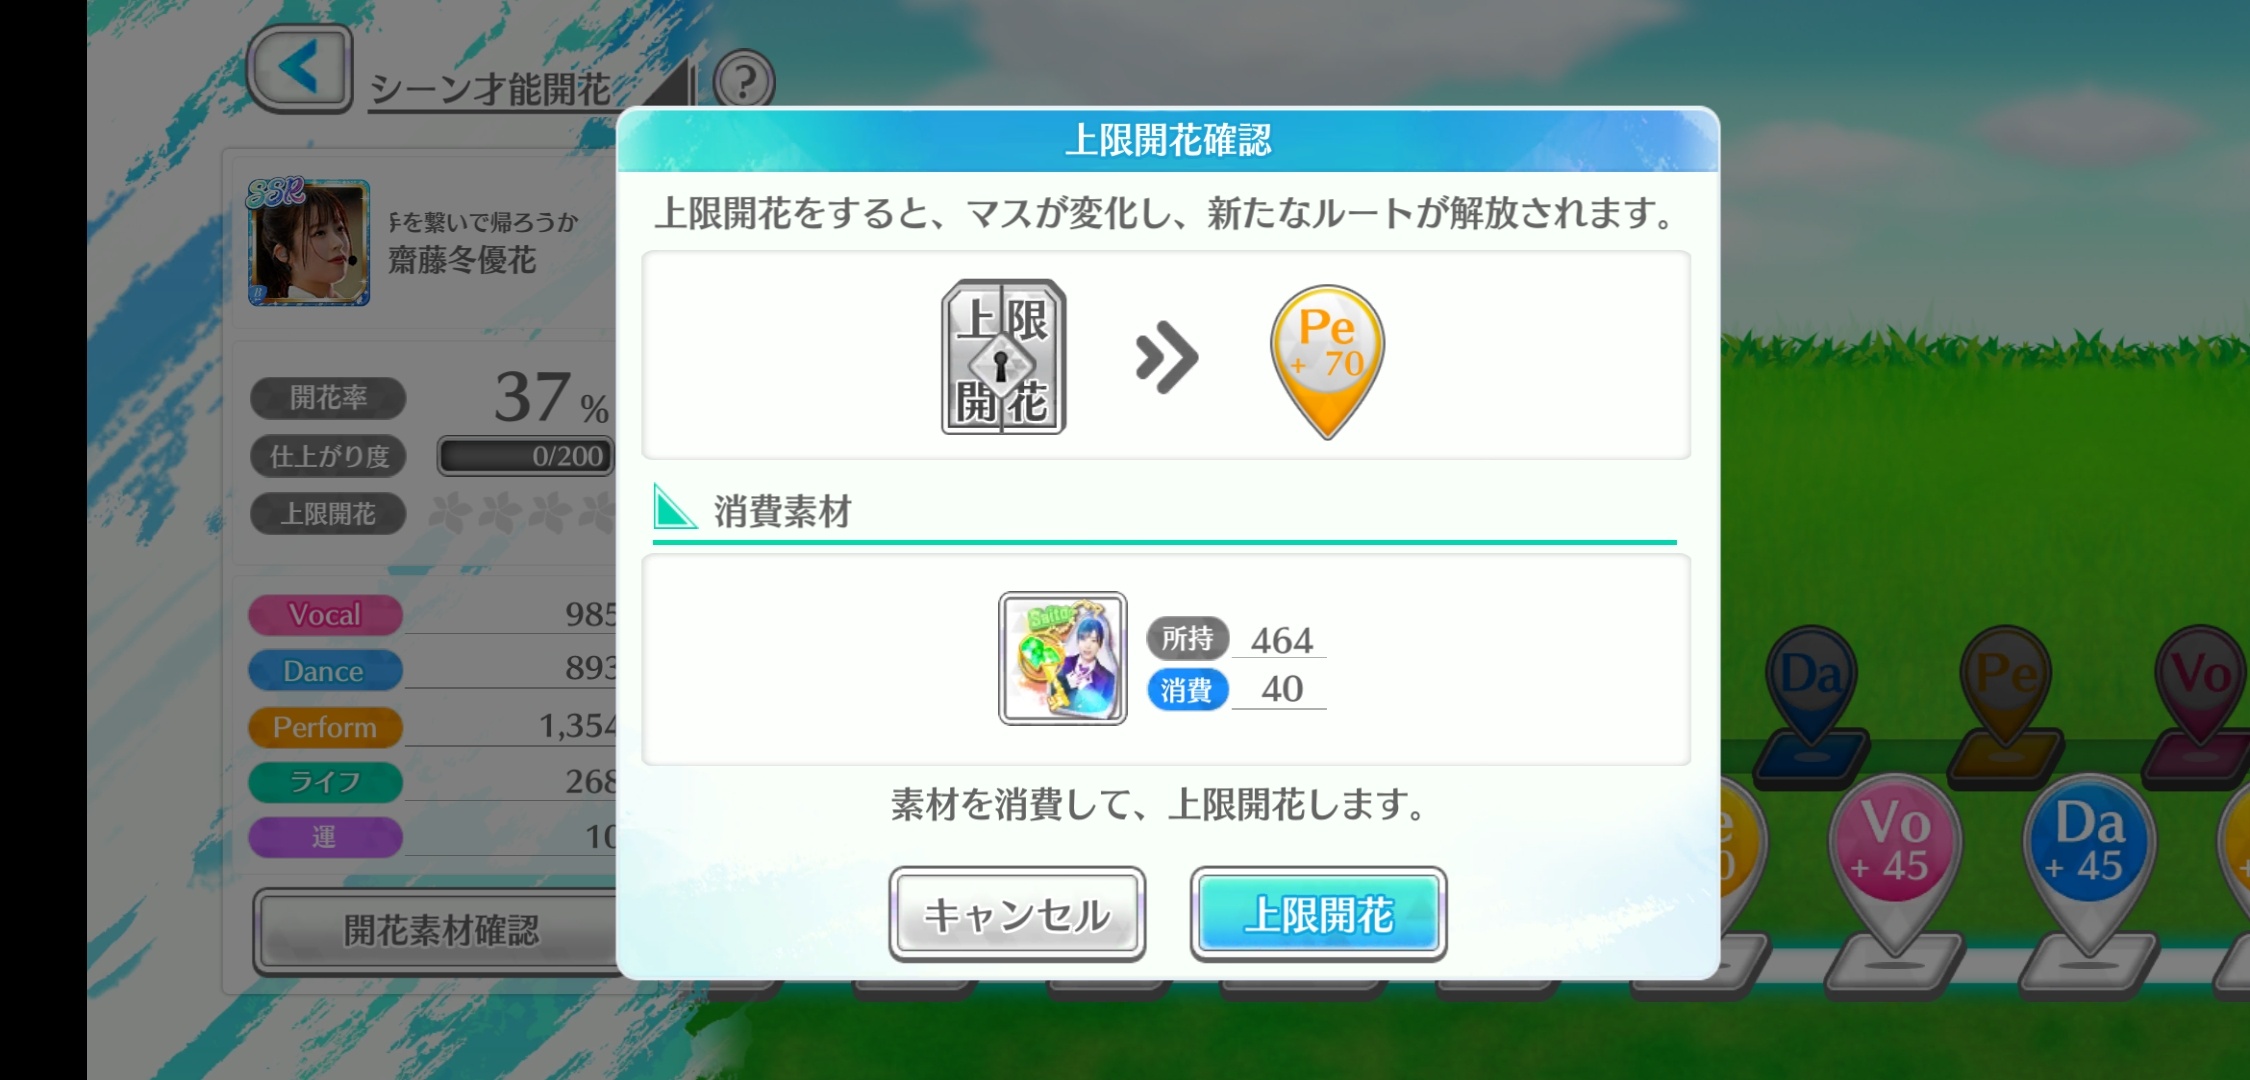Tap the Perform stat label

click(x=325, y=726)
